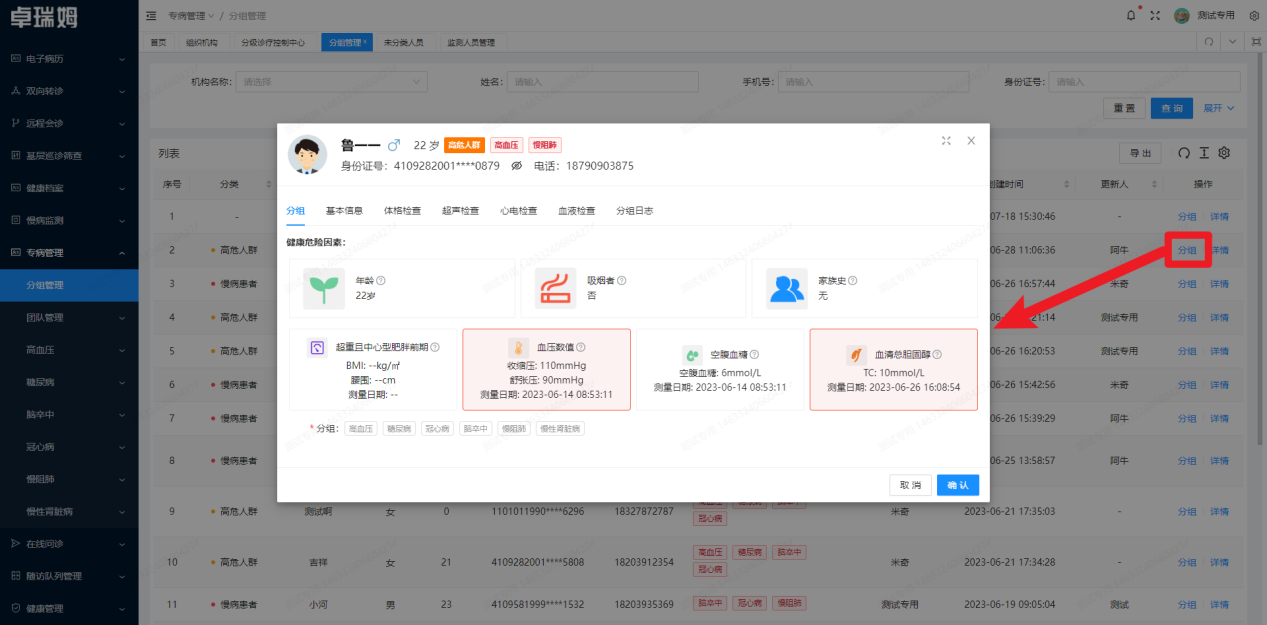Open the 分组日志 tab

click(634, 211)
